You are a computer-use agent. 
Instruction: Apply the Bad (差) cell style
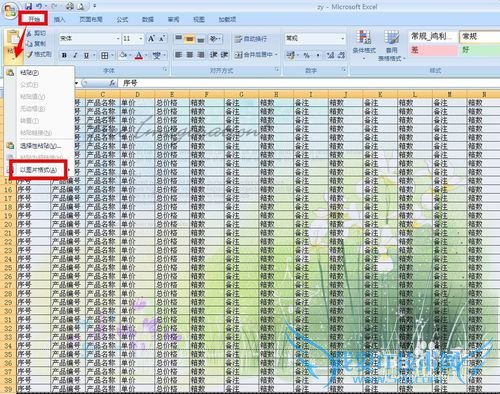[x=433, y=51]
